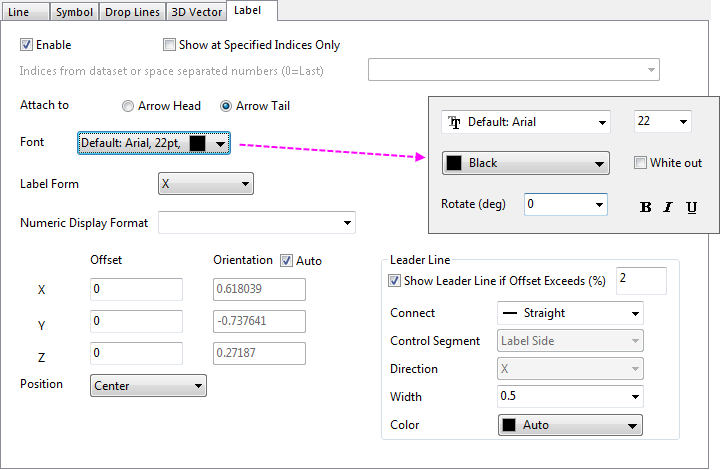Toggle the Auto orientation checkbox
This screenshot has width=726, height=470.
coord(287,260)
